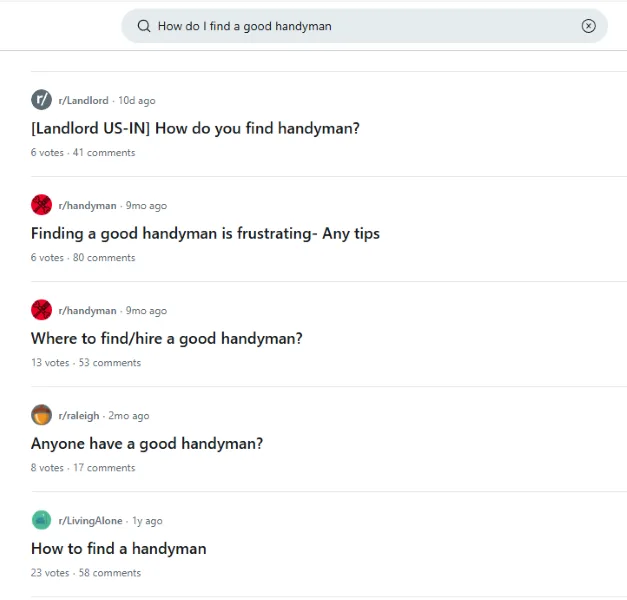Open r/handyman link above Finding a good handyman
The height and width of the screenshot is (600, 627).
pyautogui.click(x=88, y=206)
